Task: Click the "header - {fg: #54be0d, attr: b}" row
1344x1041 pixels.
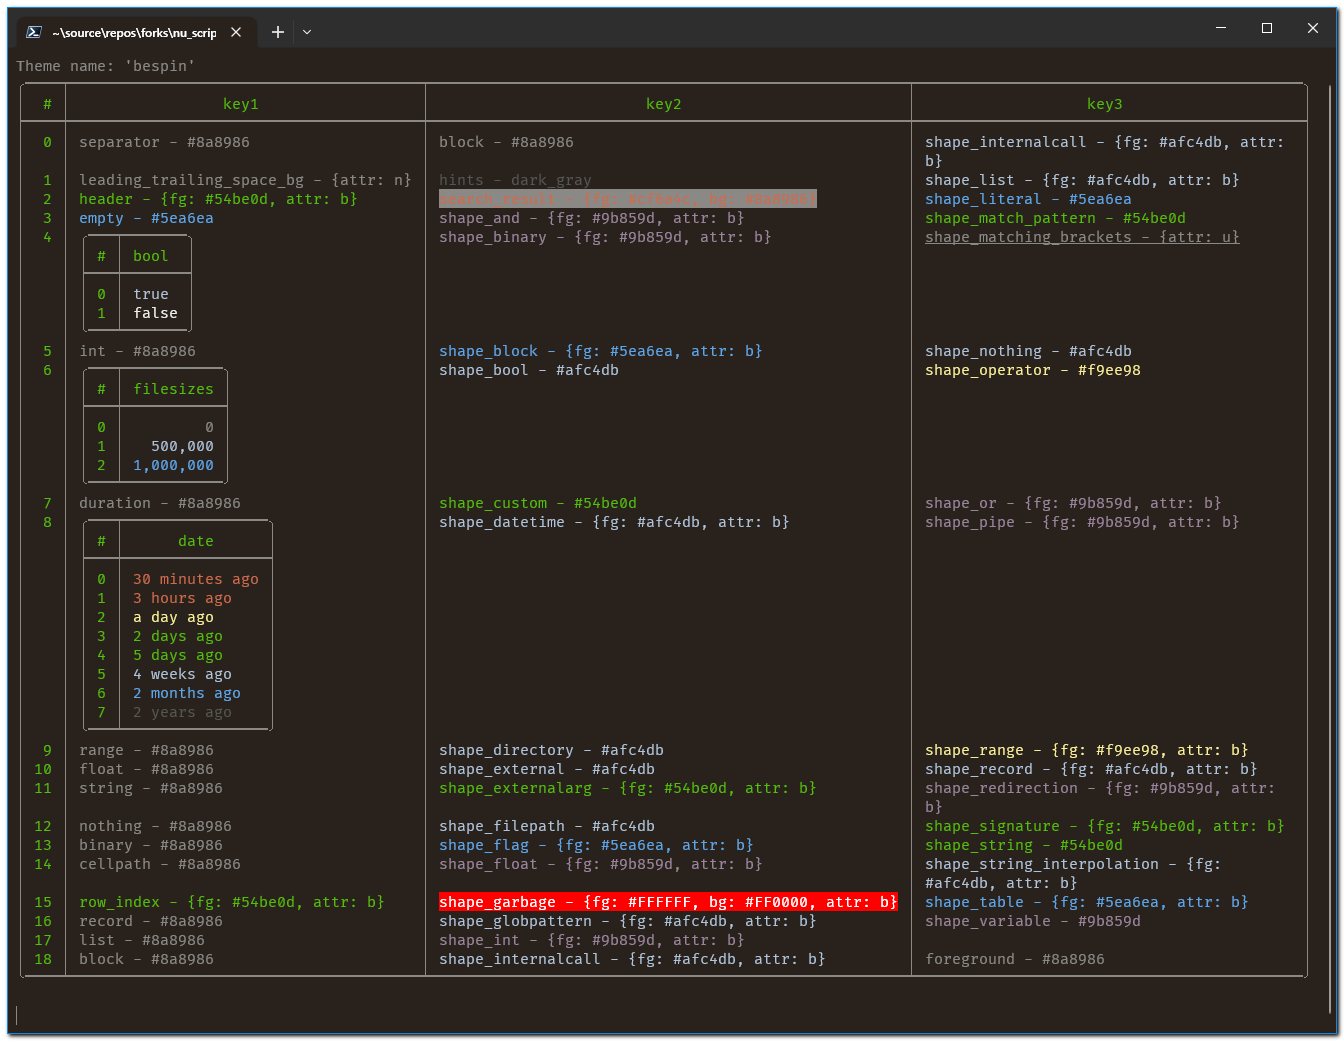Action: (218, 199)
